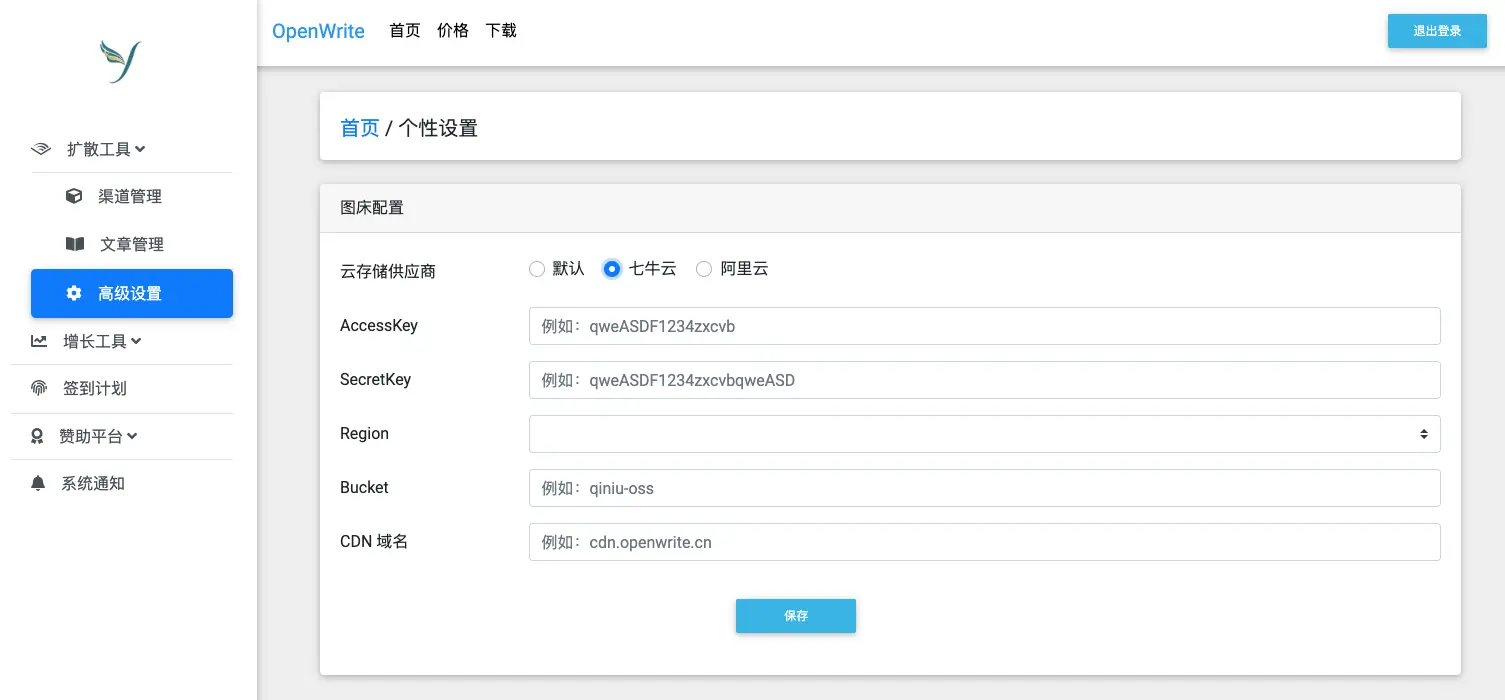Focus the CDN 域名 input field
Image resolution: width=1505 pixels, height=700 pixels.
[984, 542]
